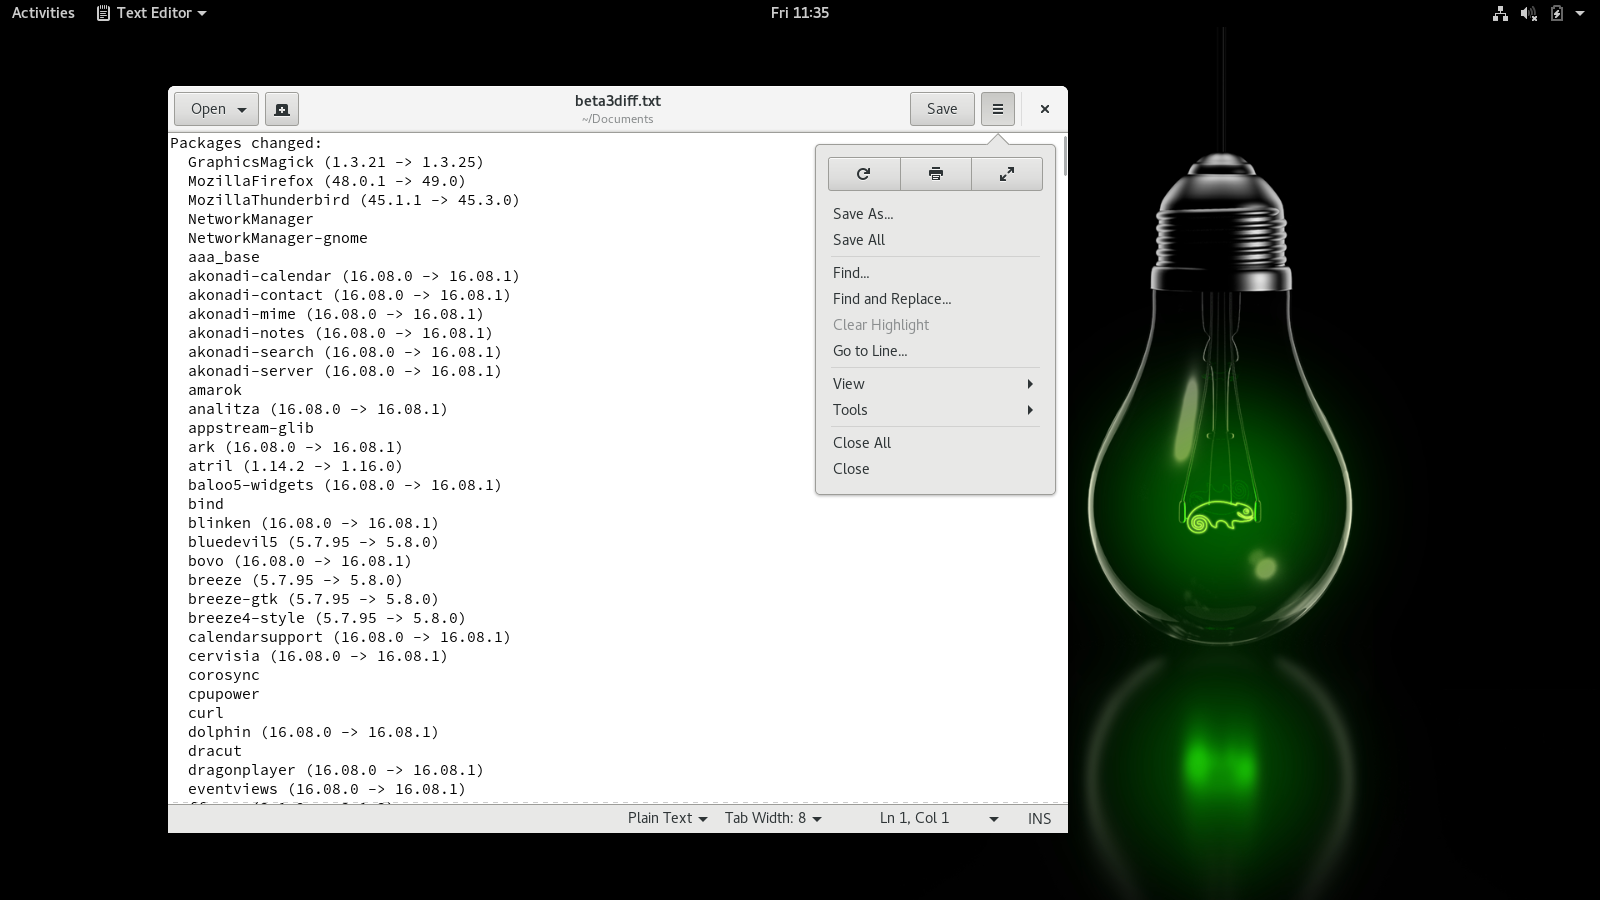Click the fullscreen expand icon
1600x900 pixels.
tap(1007, 174)
